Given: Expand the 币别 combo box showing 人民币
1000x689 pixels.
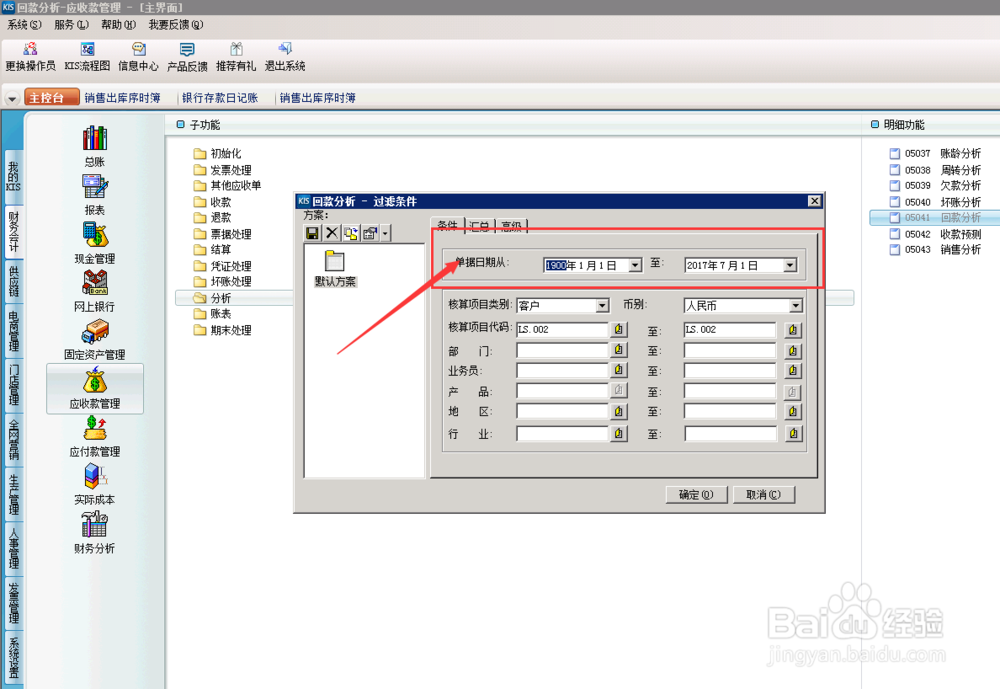Looking at the screenshot, I should [x=795, y=306].
